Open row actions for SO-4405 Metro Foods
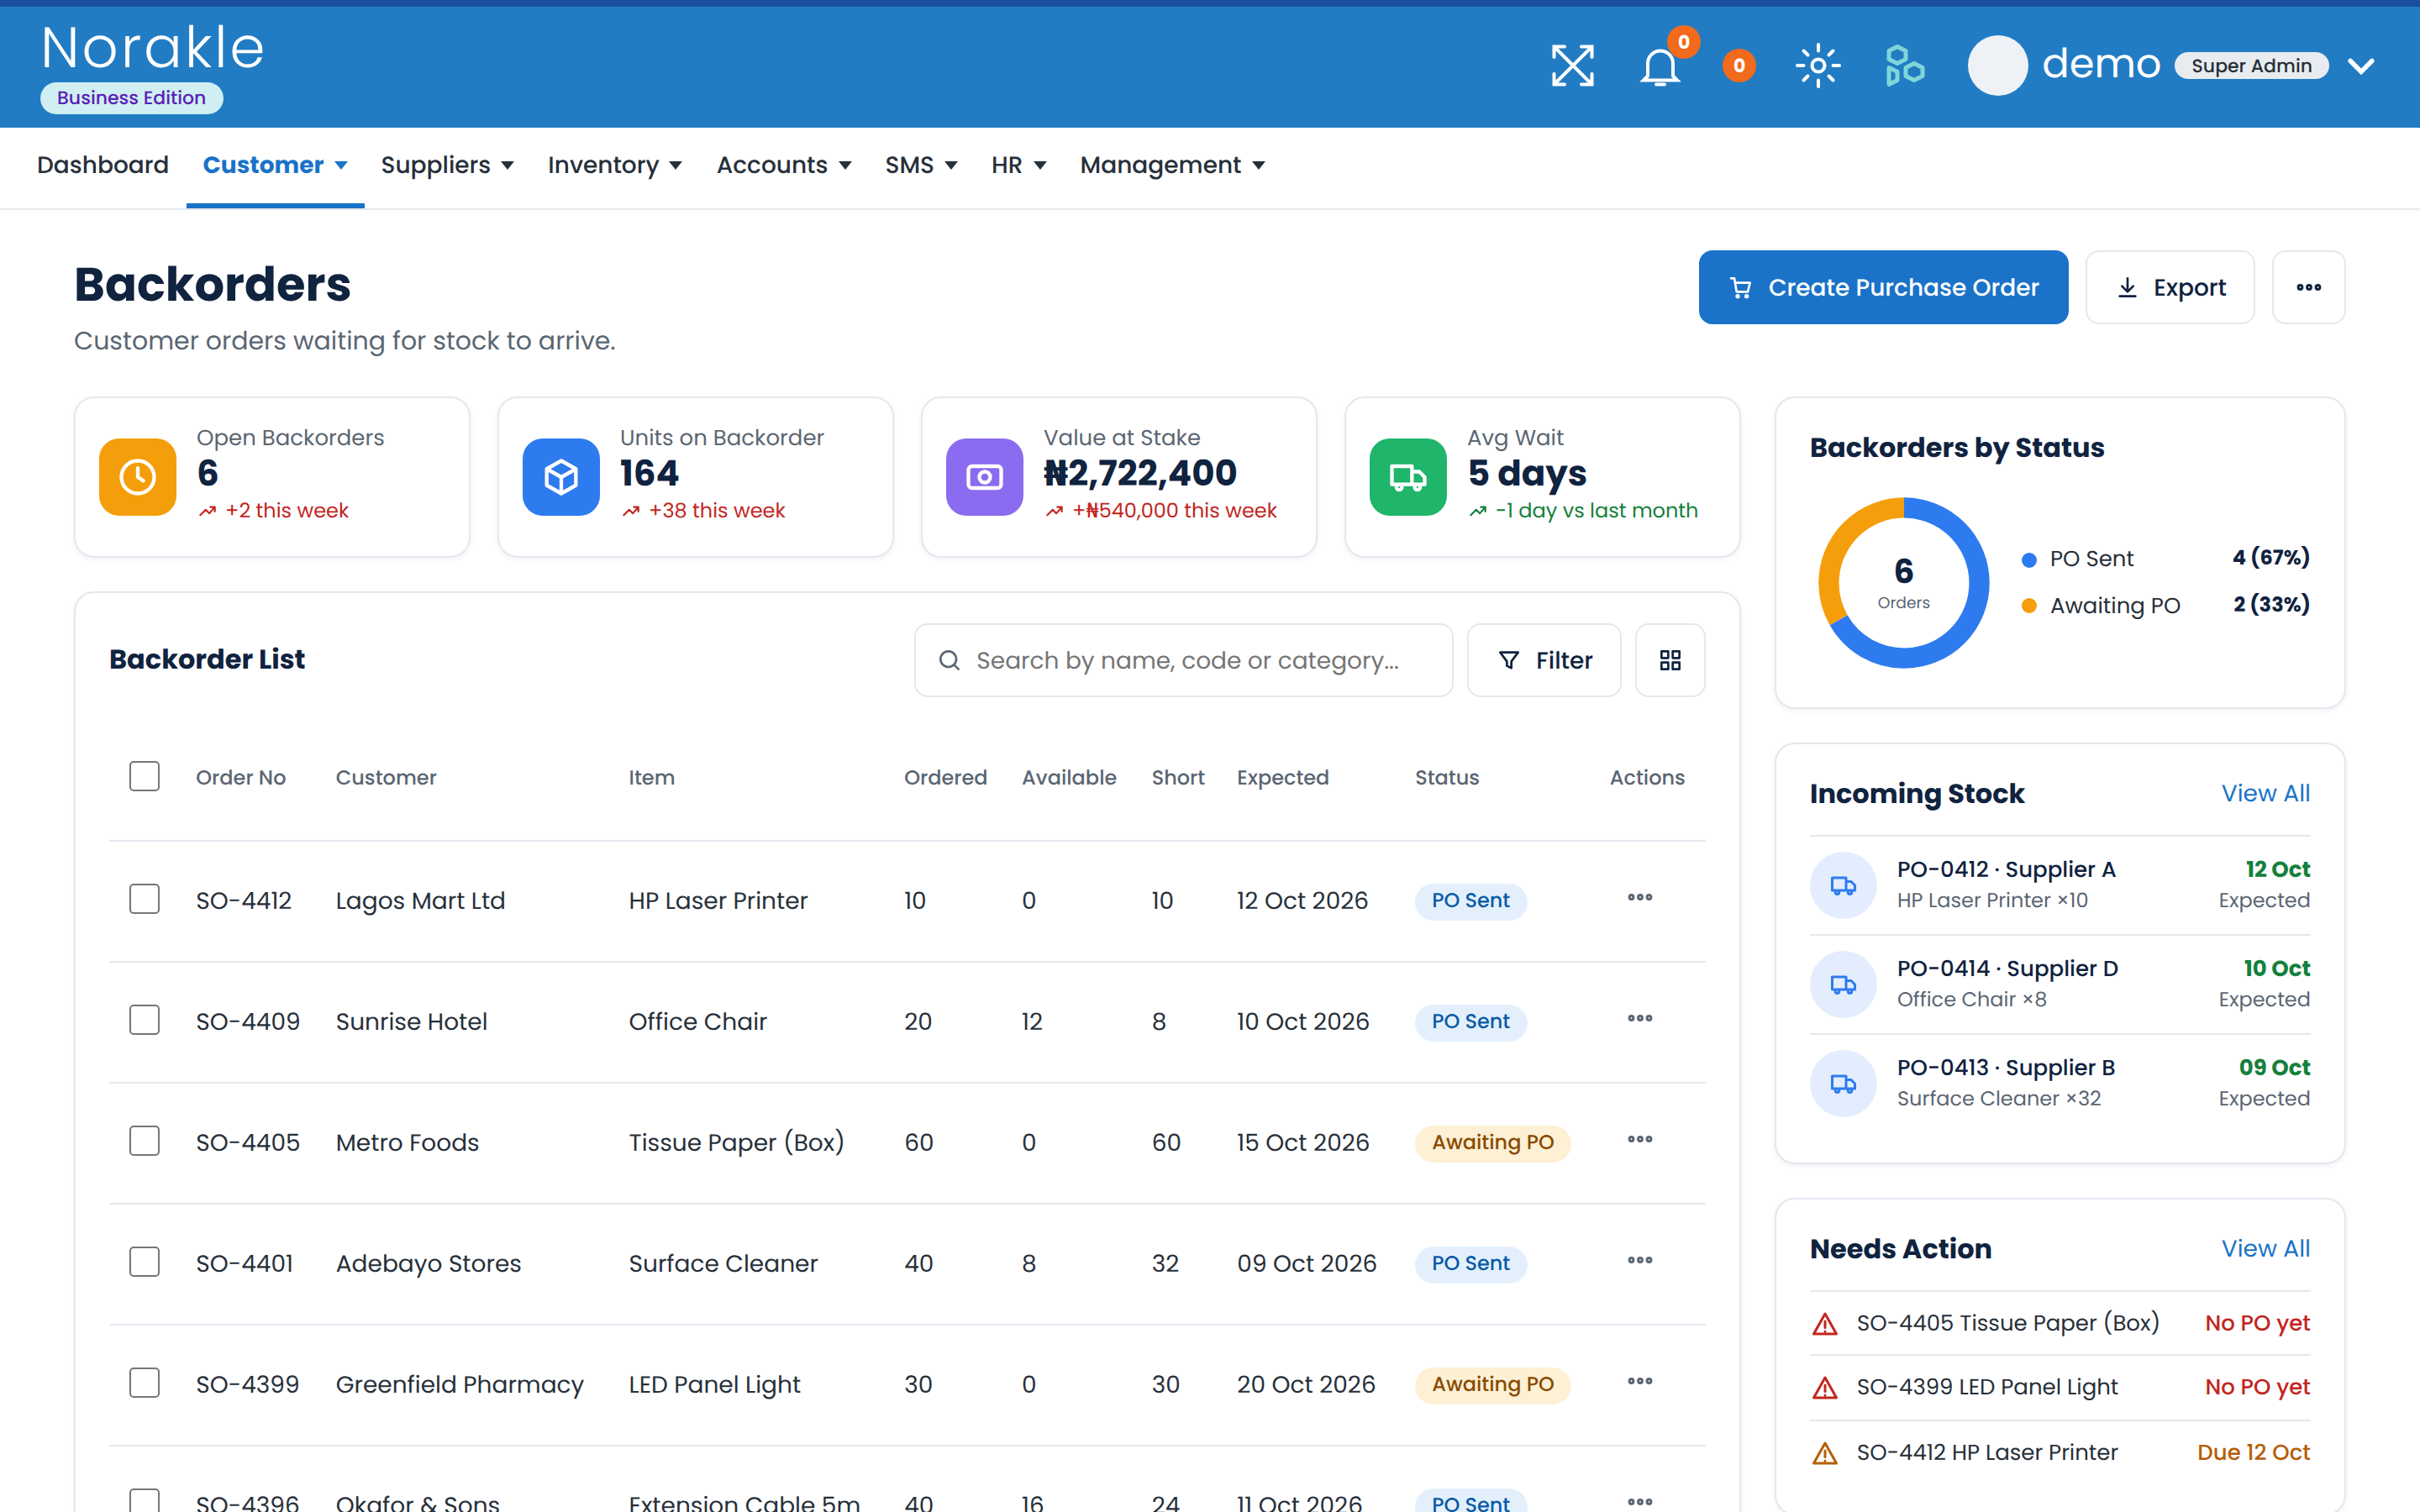Image resolution: width=2420 pixels, height=1512 pixels. [1640, 1139]
